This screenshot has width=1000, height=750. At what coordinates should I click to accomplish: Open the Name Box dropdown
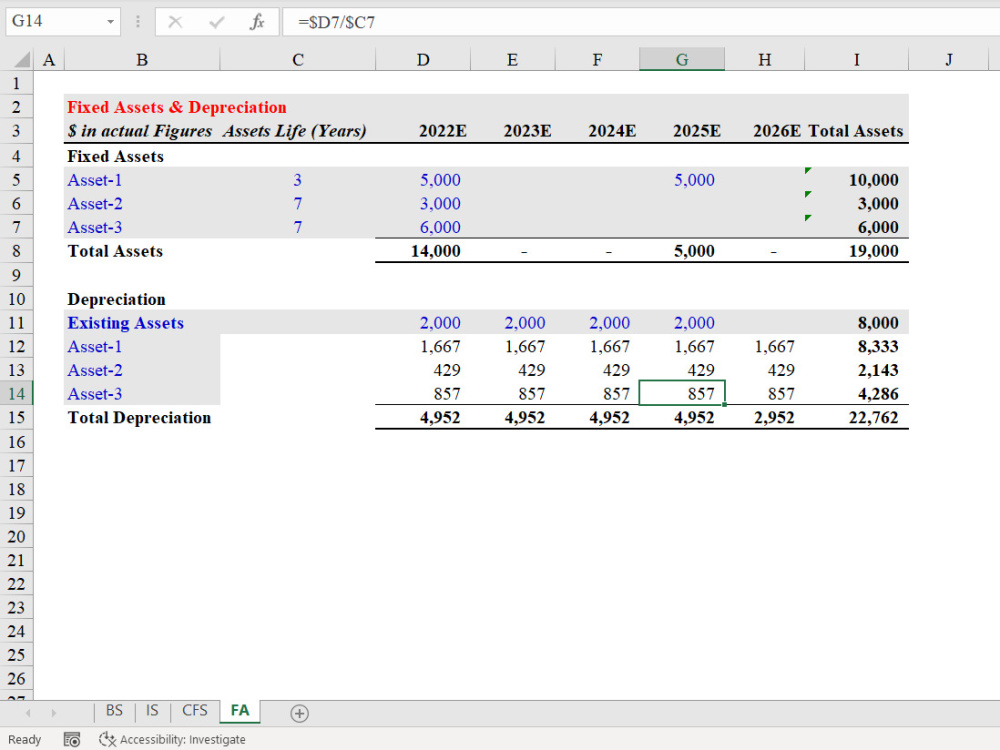coord(110,21)
